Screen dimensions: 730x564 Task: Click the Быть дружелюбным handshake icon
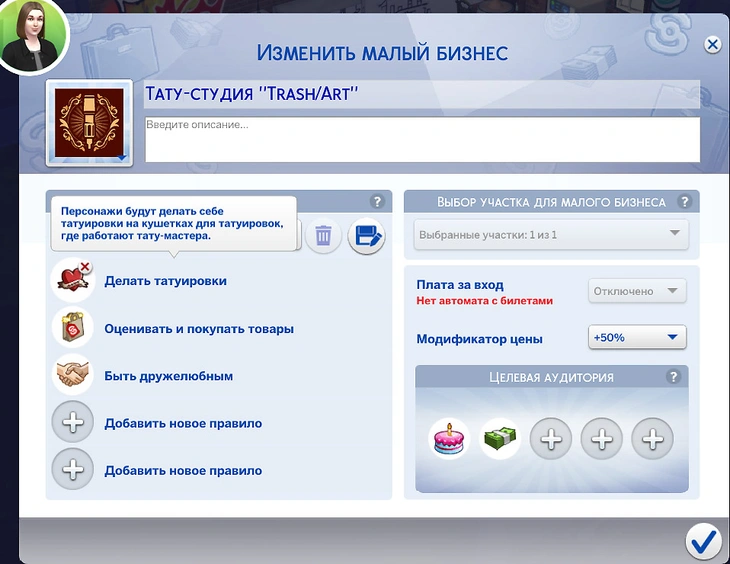coord(73,375)
